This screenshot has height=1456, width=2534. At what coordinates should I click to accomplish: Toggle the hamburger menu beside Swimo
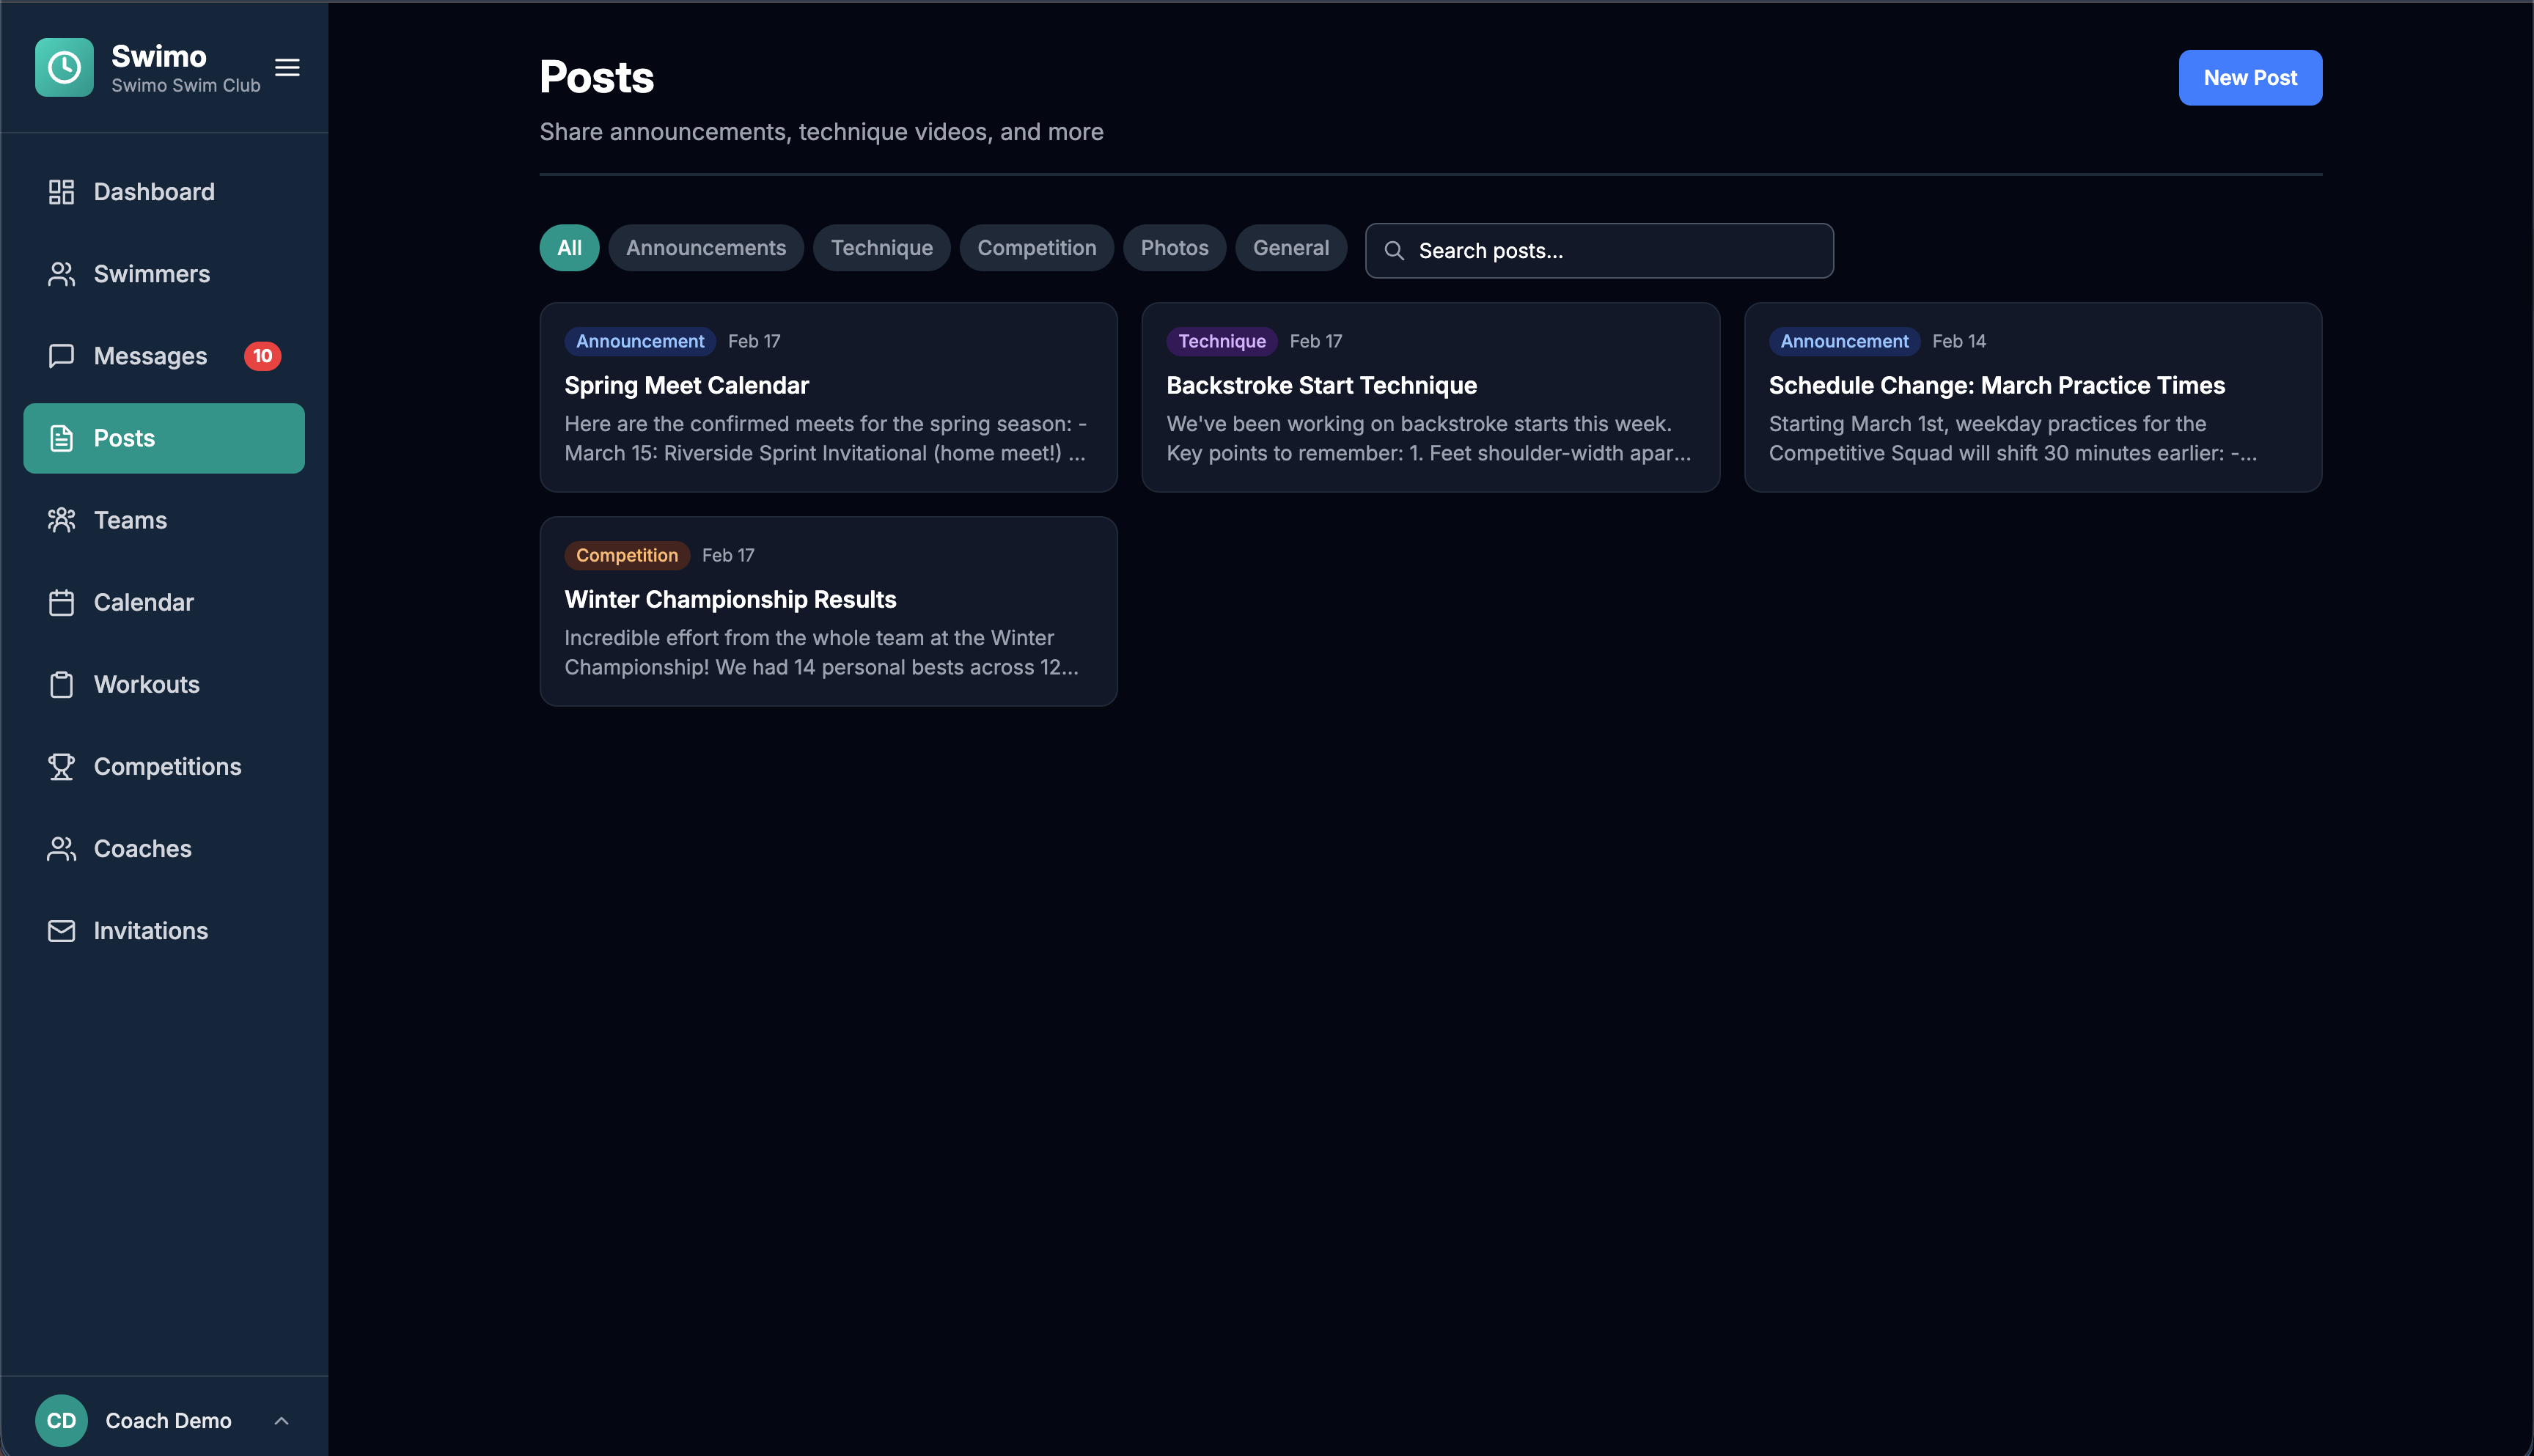pyautogui.click(x=287, y=67)
